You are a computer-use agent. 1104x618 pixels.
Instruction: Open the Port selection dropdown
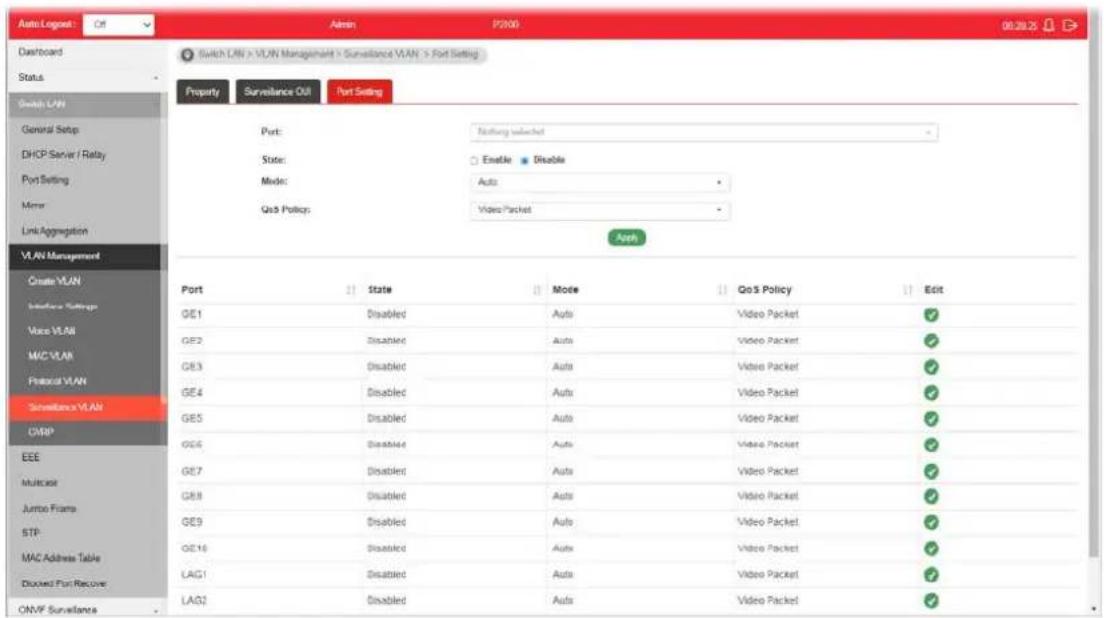703,132
